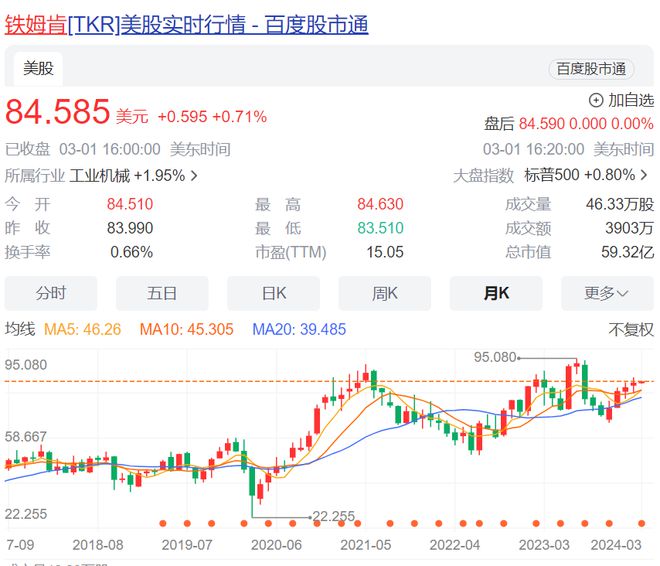
Task: Switch chart to 周K view
Action: point(385,293)
